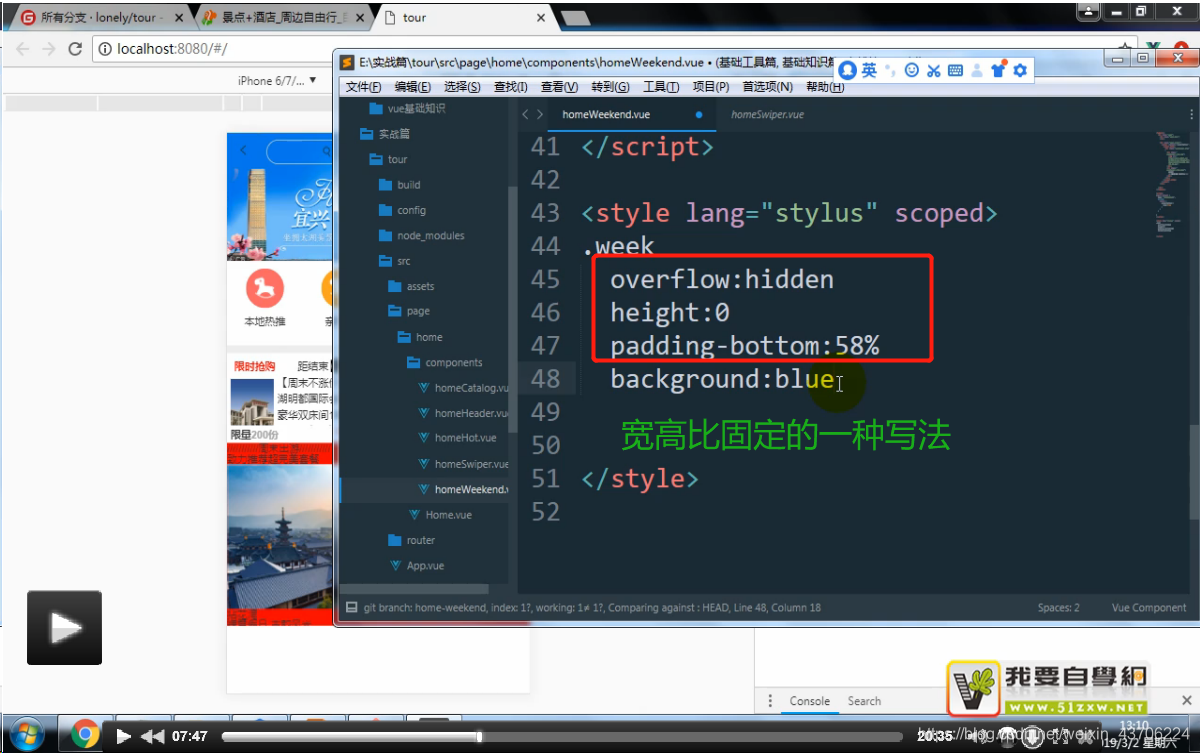The height and width of the screenshot is (753, 1200).
Task: Open the IME emoji smiley icon
Action: tap(911, 70)
